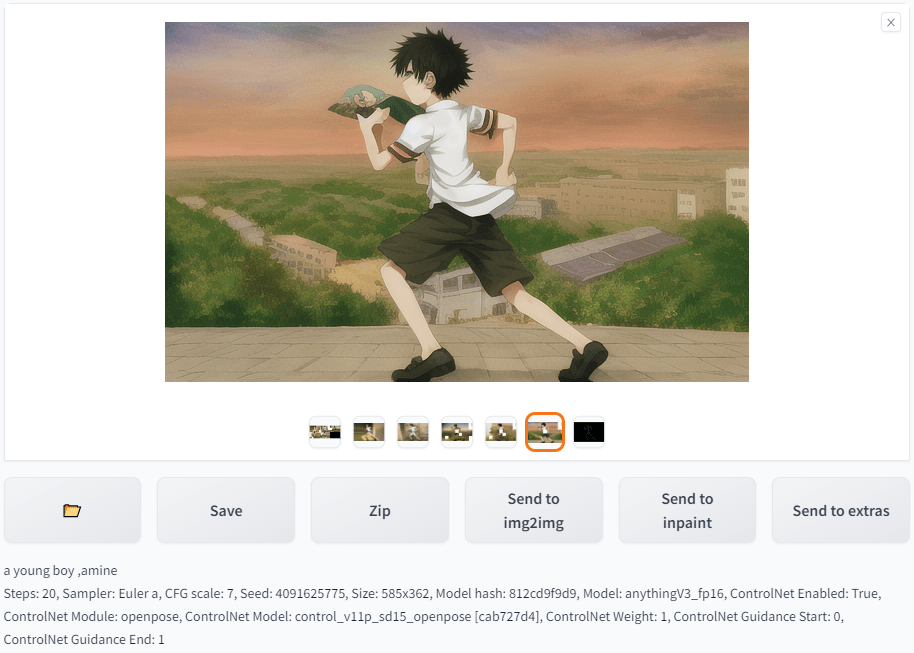Select the third gallery thumbnail
Image resolution: width=914 pixels, height=653 pixels.
413,432
